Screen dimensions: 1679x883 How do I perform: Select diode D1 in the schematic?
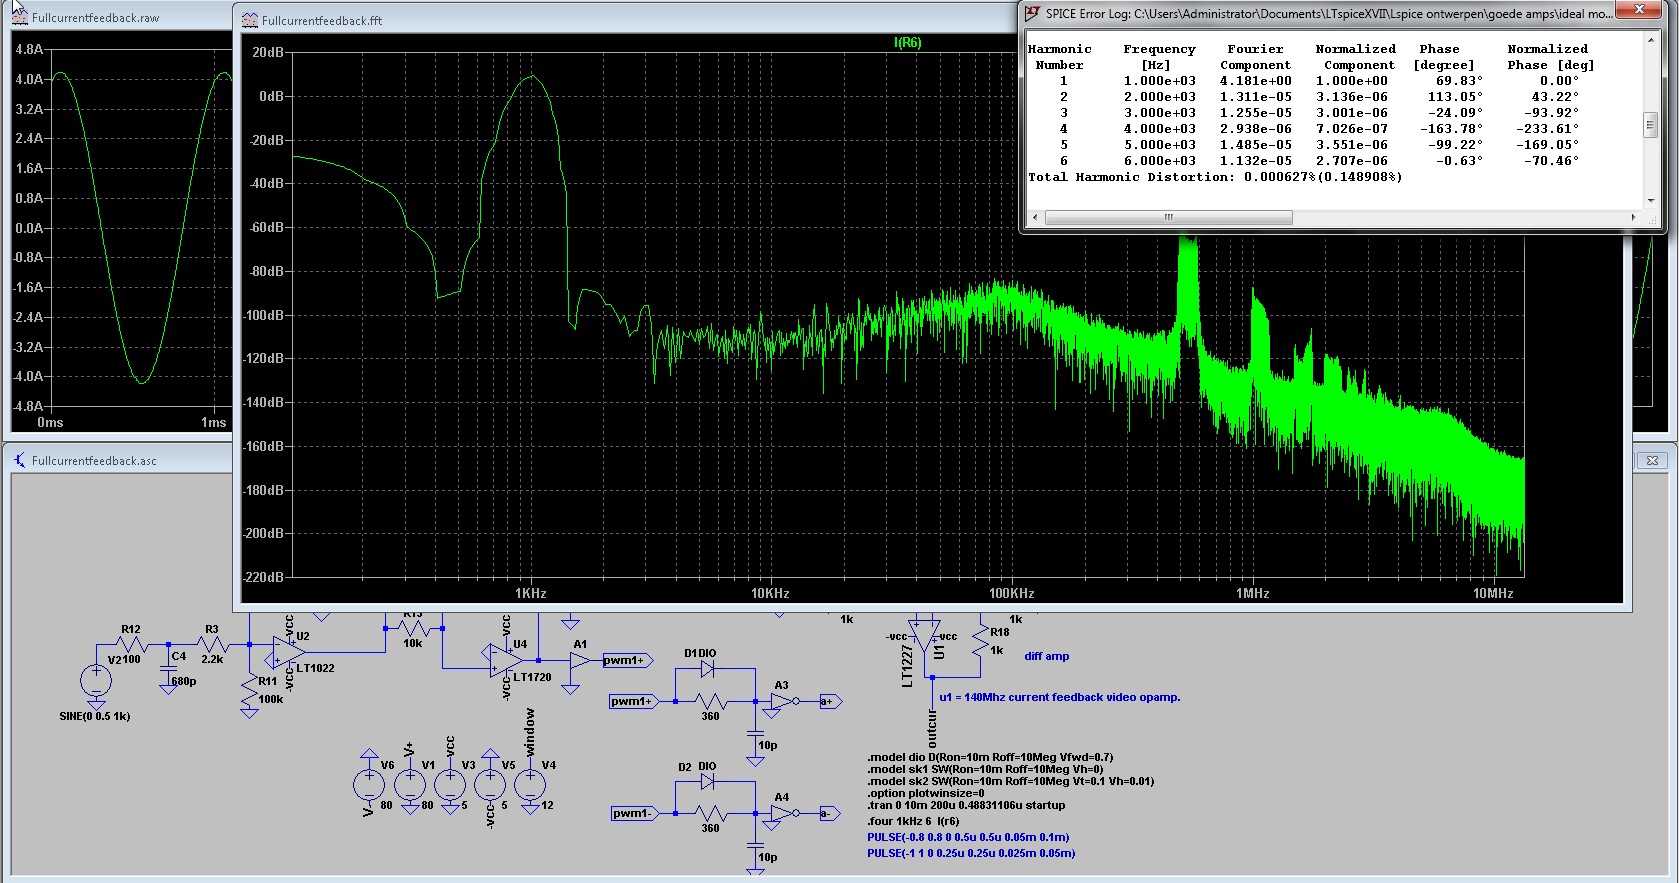point(707,669)
